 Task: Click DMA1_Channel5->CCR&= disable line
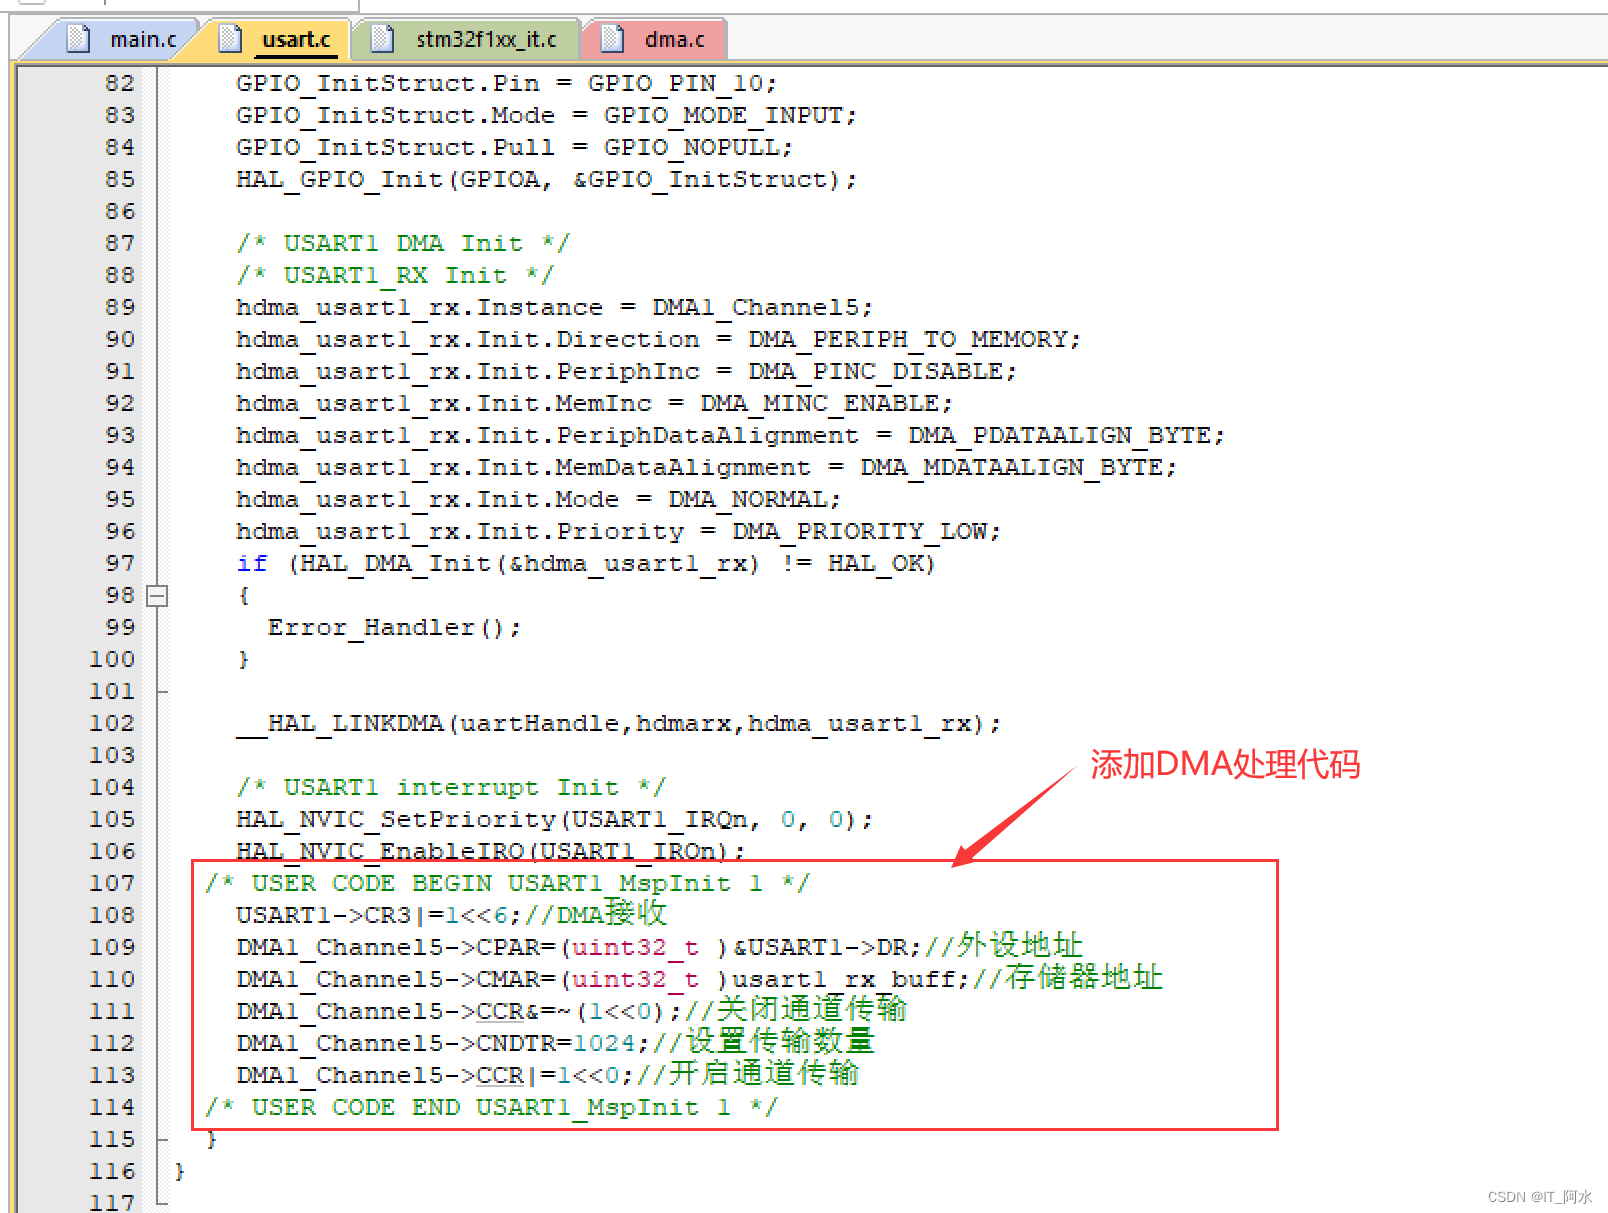click(x=571, y=1010)
